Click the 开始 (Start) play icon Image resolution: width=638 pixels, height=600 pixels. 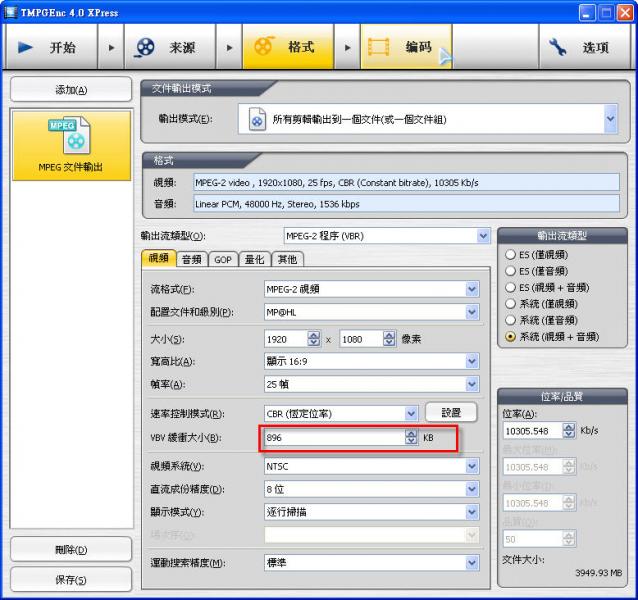point(27,47)
